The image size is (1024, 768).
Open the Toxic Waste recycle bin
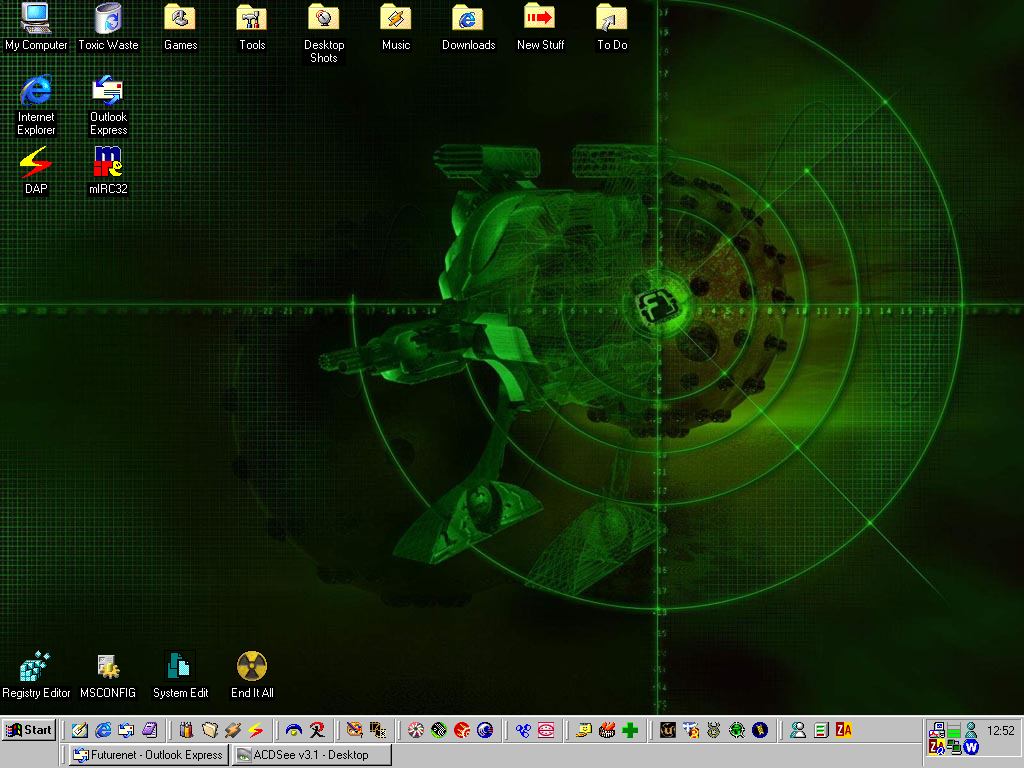point(108,20)
